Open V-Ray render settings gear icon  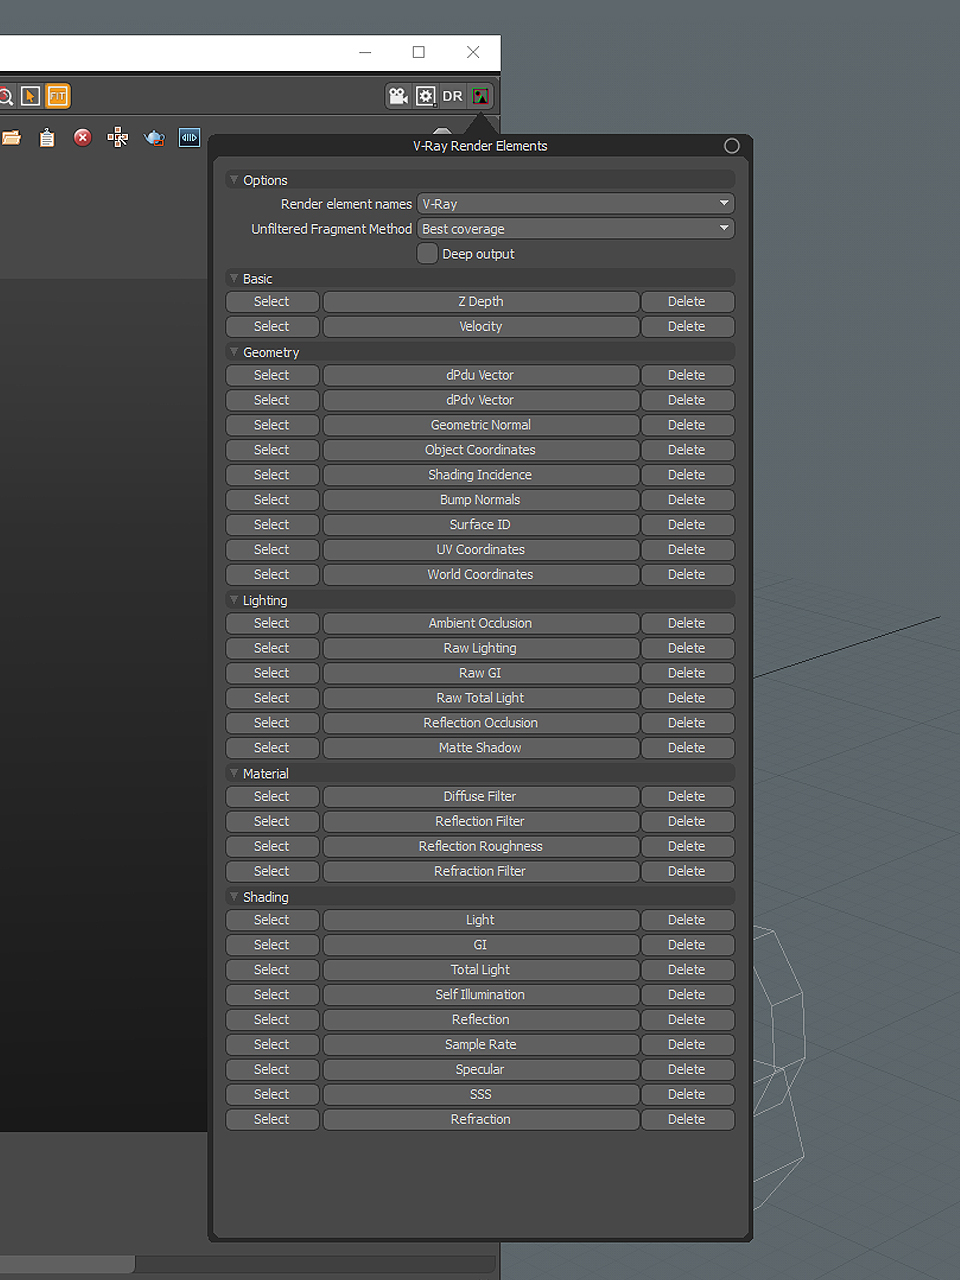click(x=425, y=96)
